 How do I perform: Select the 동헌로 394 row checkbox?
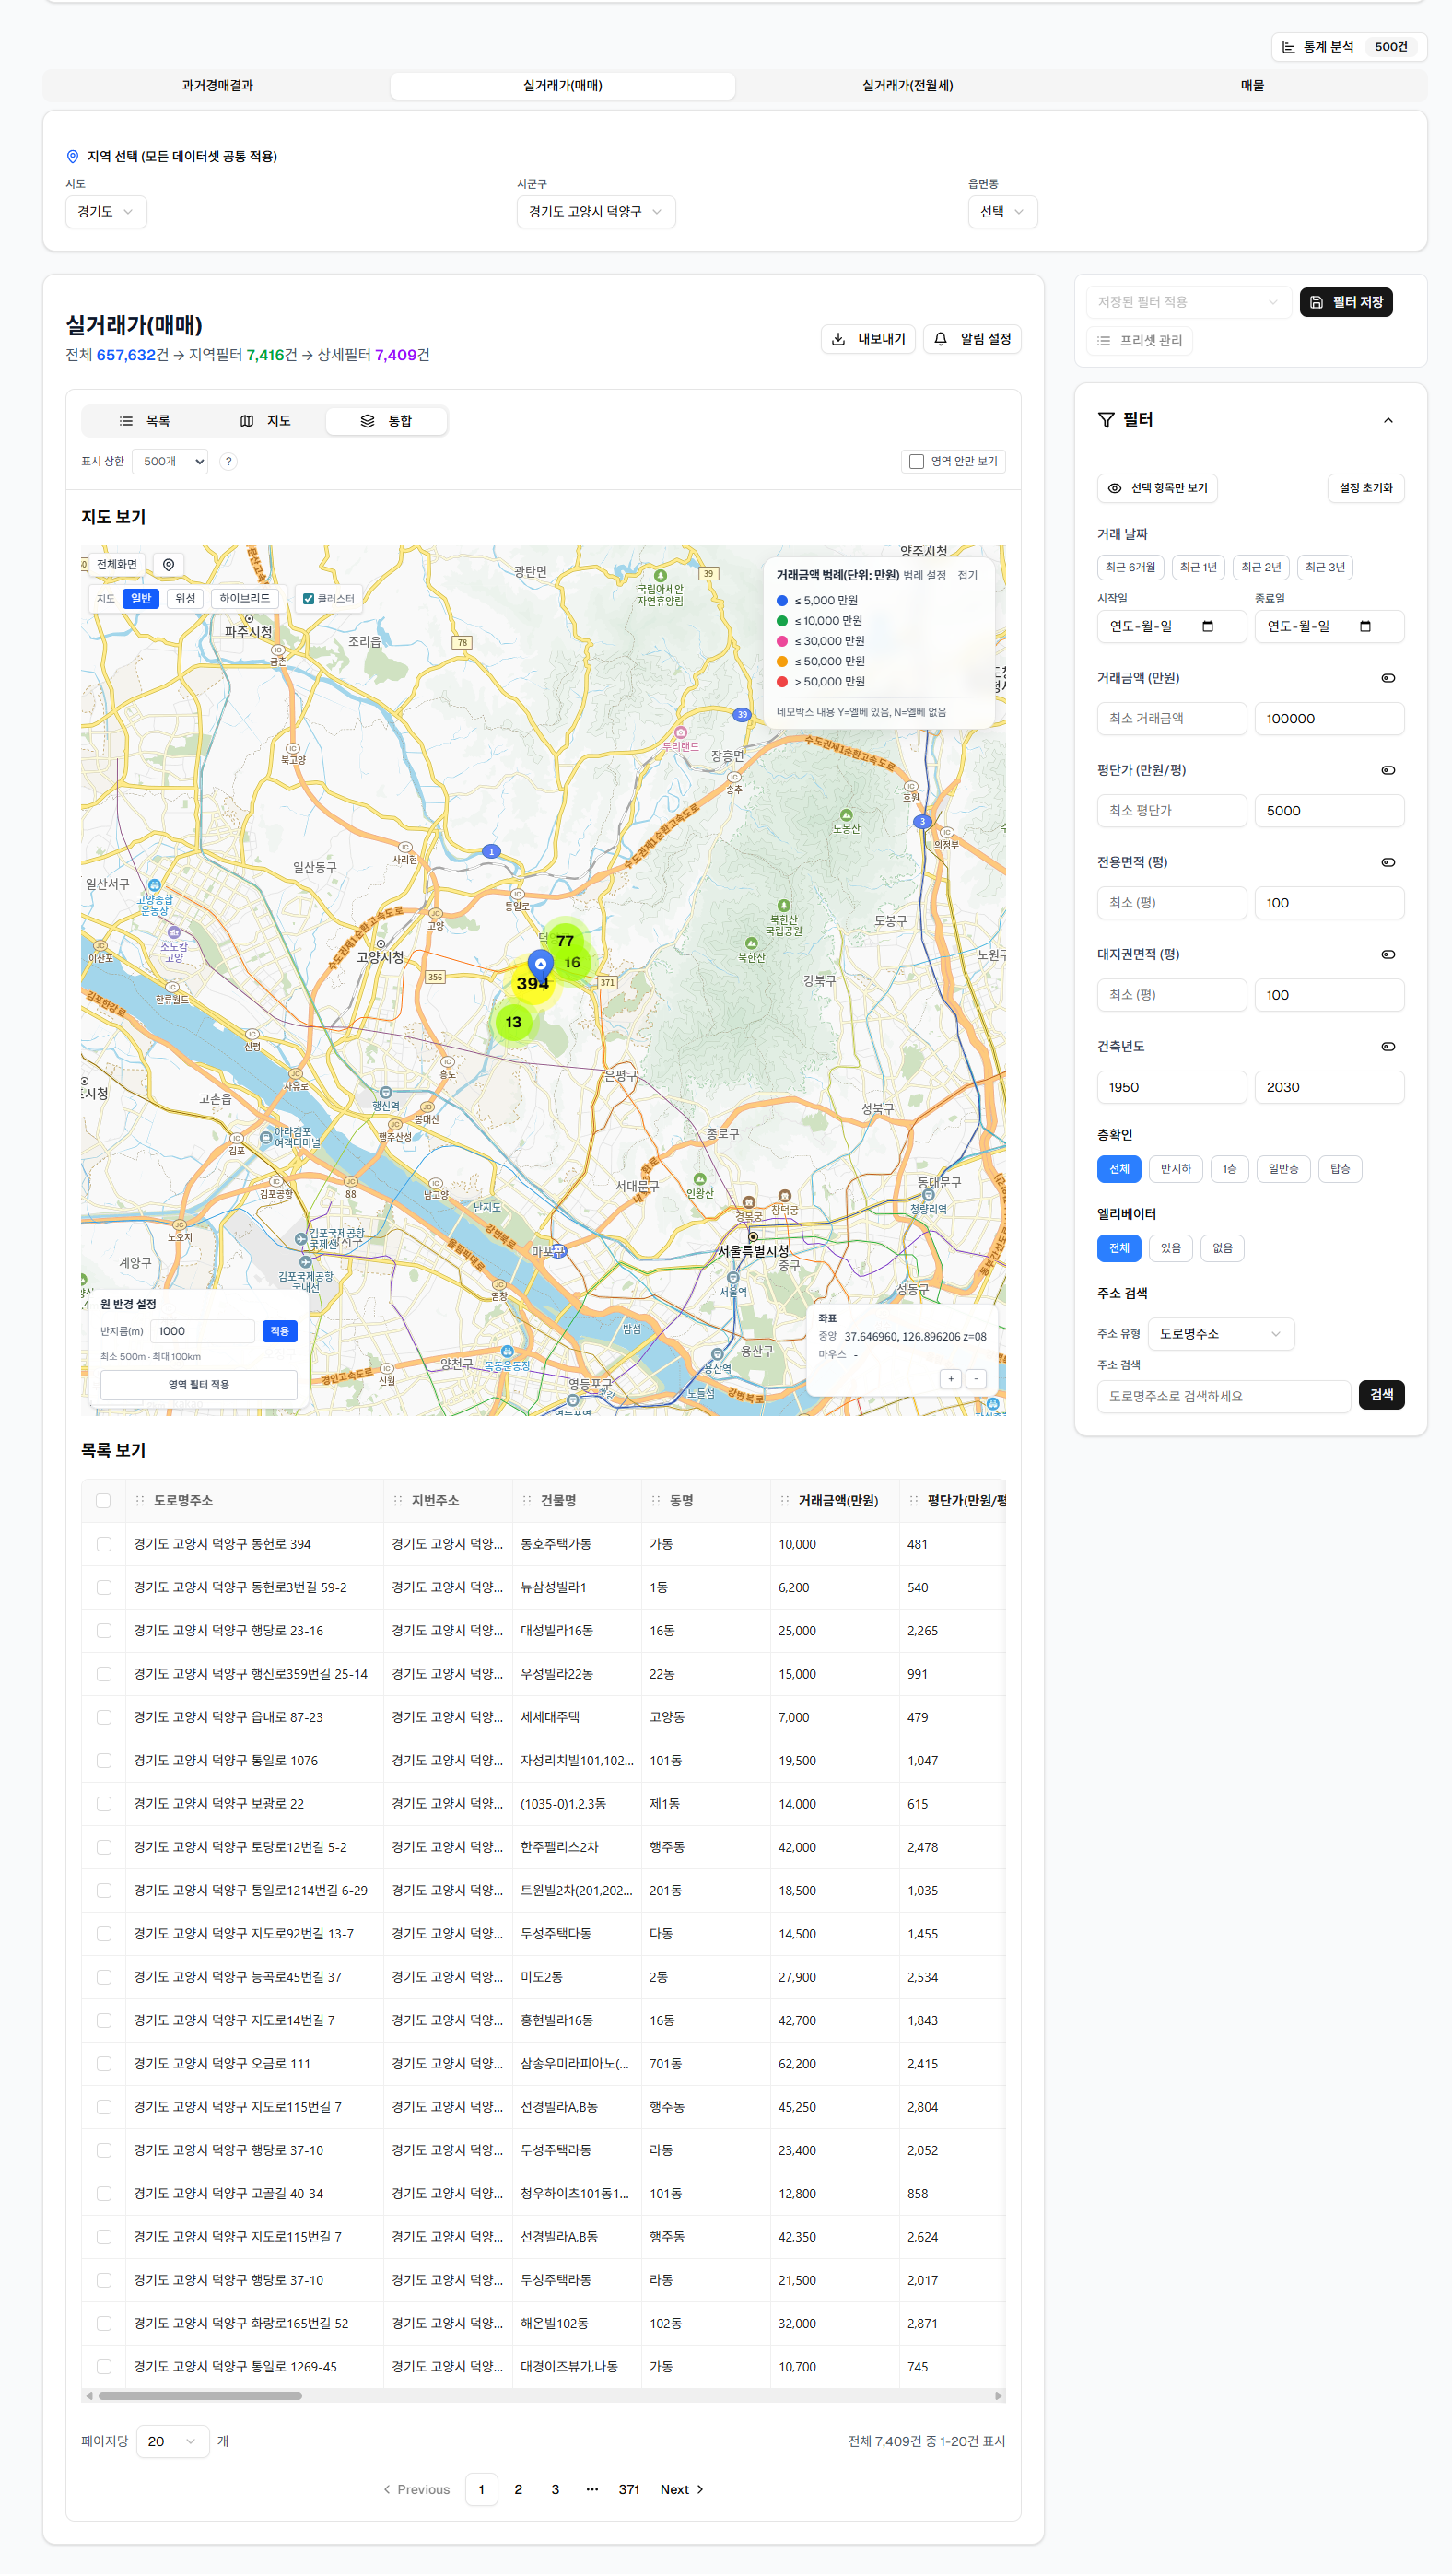pyautogui.click(x=104, y=1544)
